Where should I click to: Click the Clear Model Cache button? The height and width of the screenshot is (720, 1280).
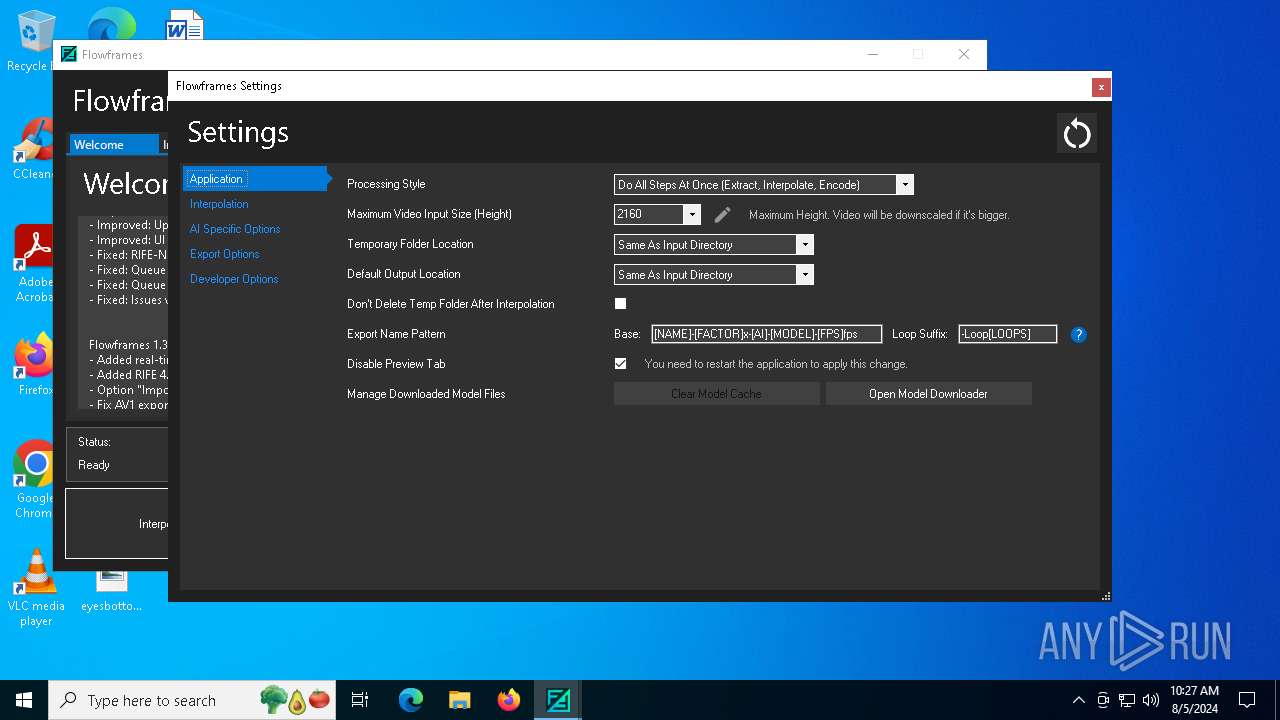[716, 394]
